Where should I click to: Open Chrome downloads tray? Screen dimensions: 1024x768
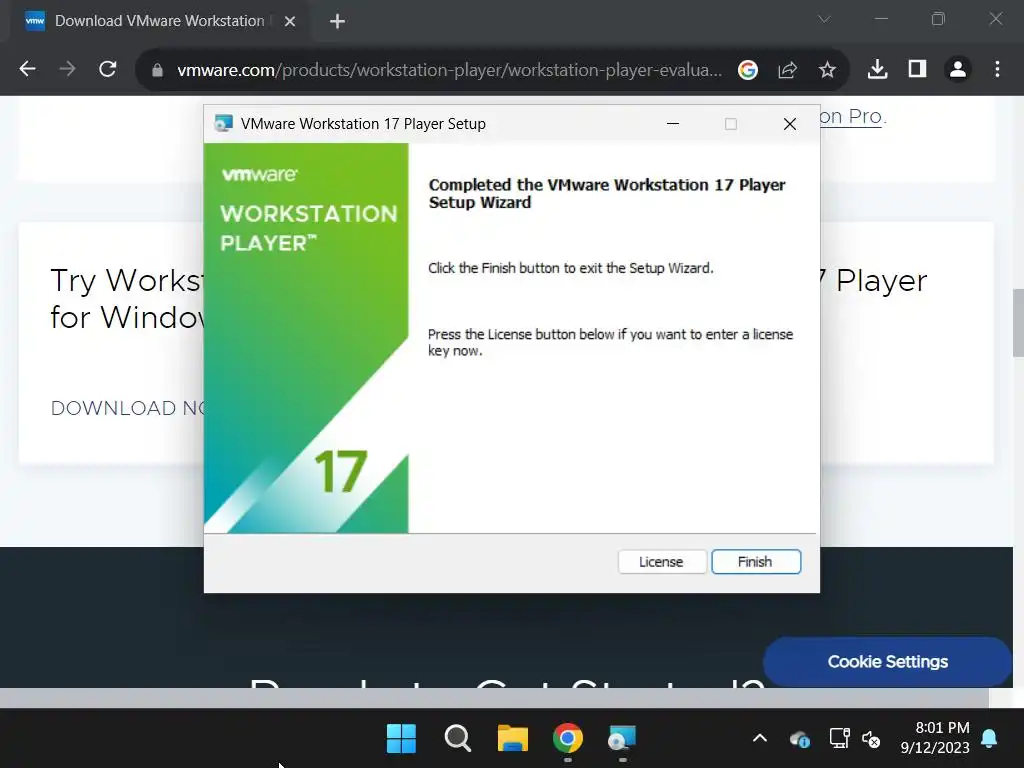tap(877, 69)
